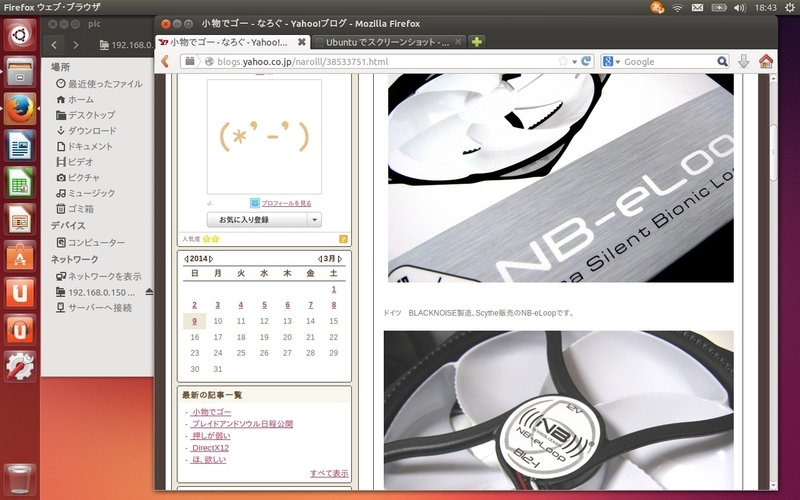The height and width of the screenshot is (500, 800).
Task: Open 押しが弱い article link
Action: [x=211, y=436]
